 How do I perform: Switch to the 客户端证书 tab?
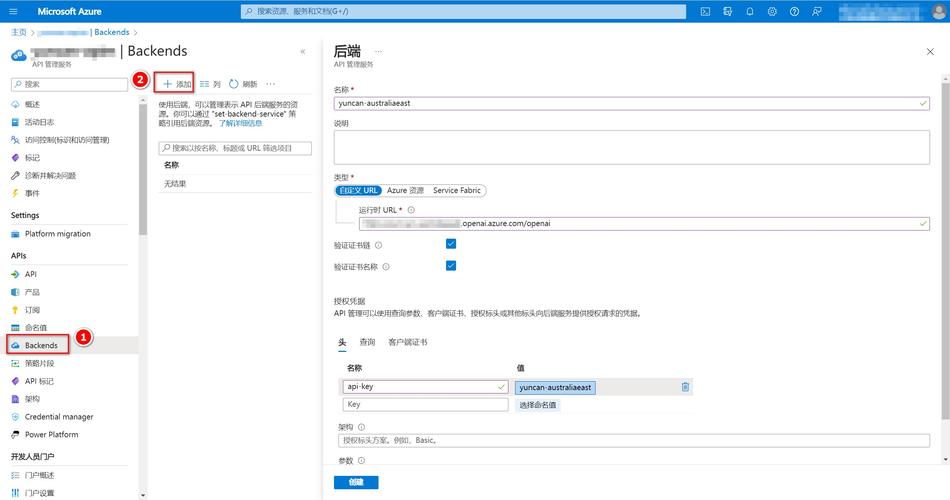tap(408, 342)
